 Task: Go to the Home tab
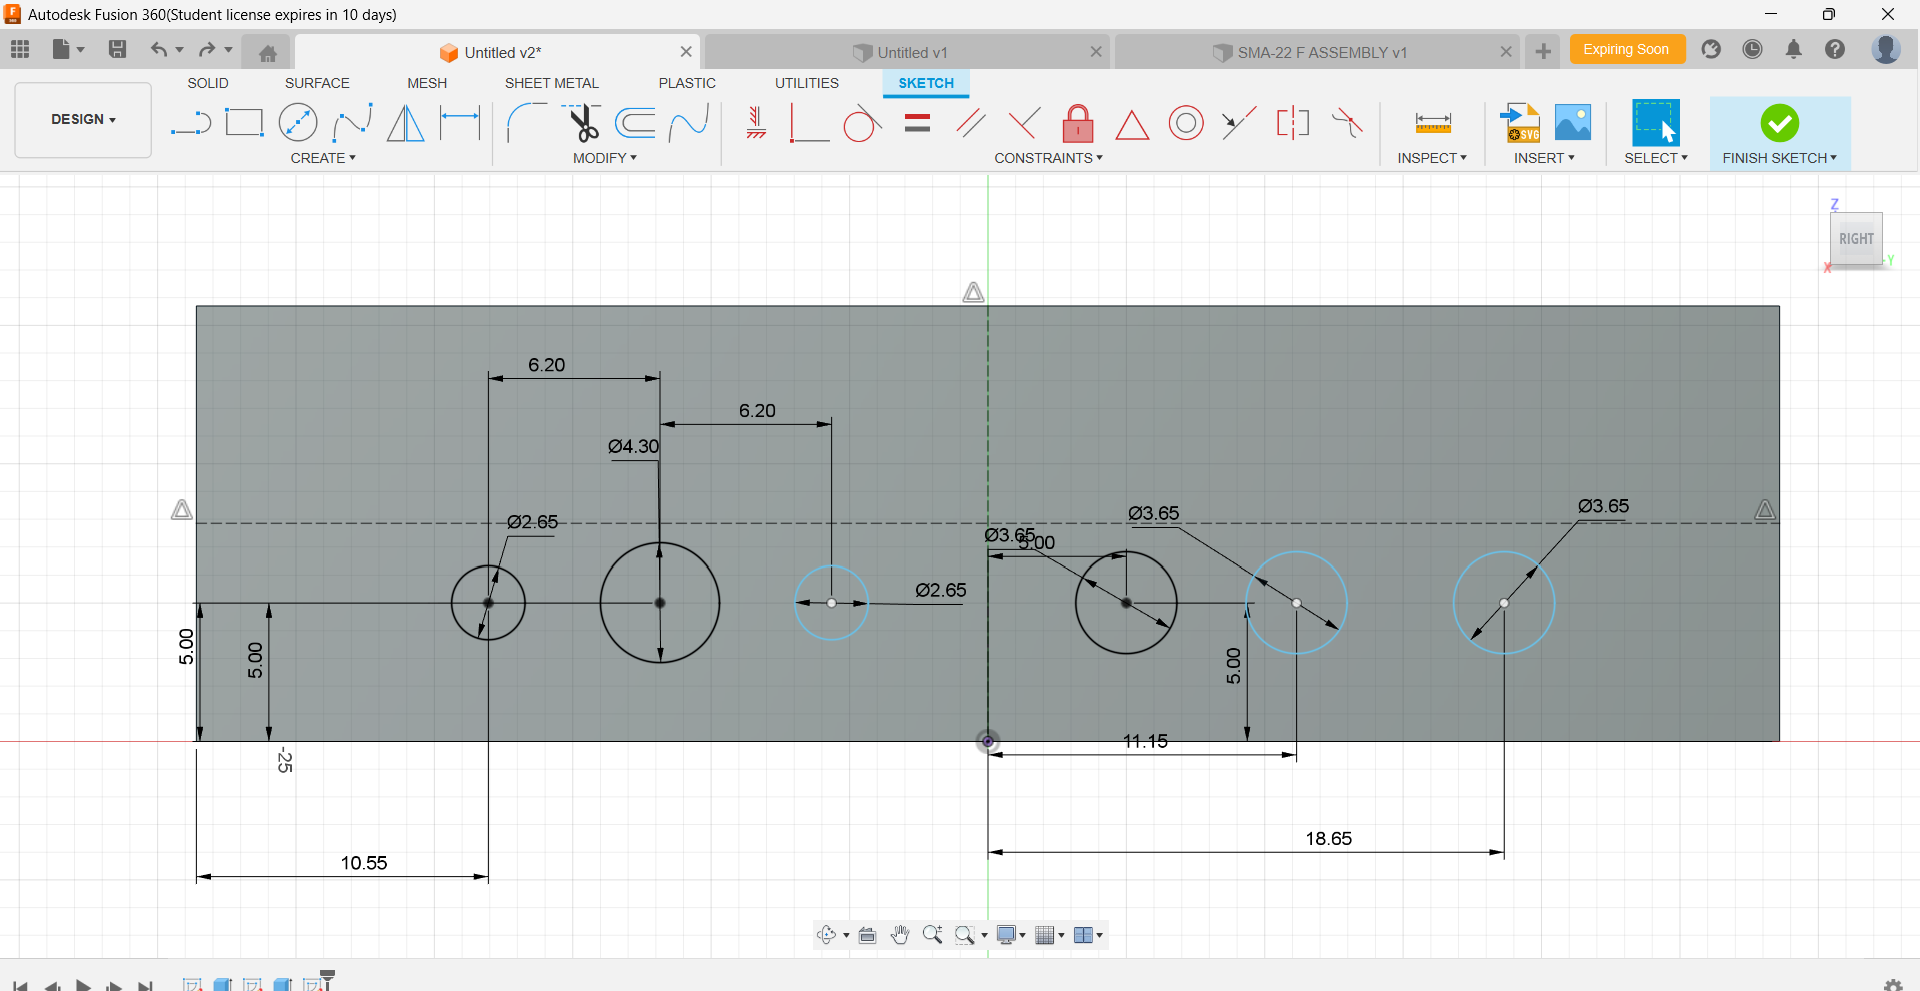[267, 53]
